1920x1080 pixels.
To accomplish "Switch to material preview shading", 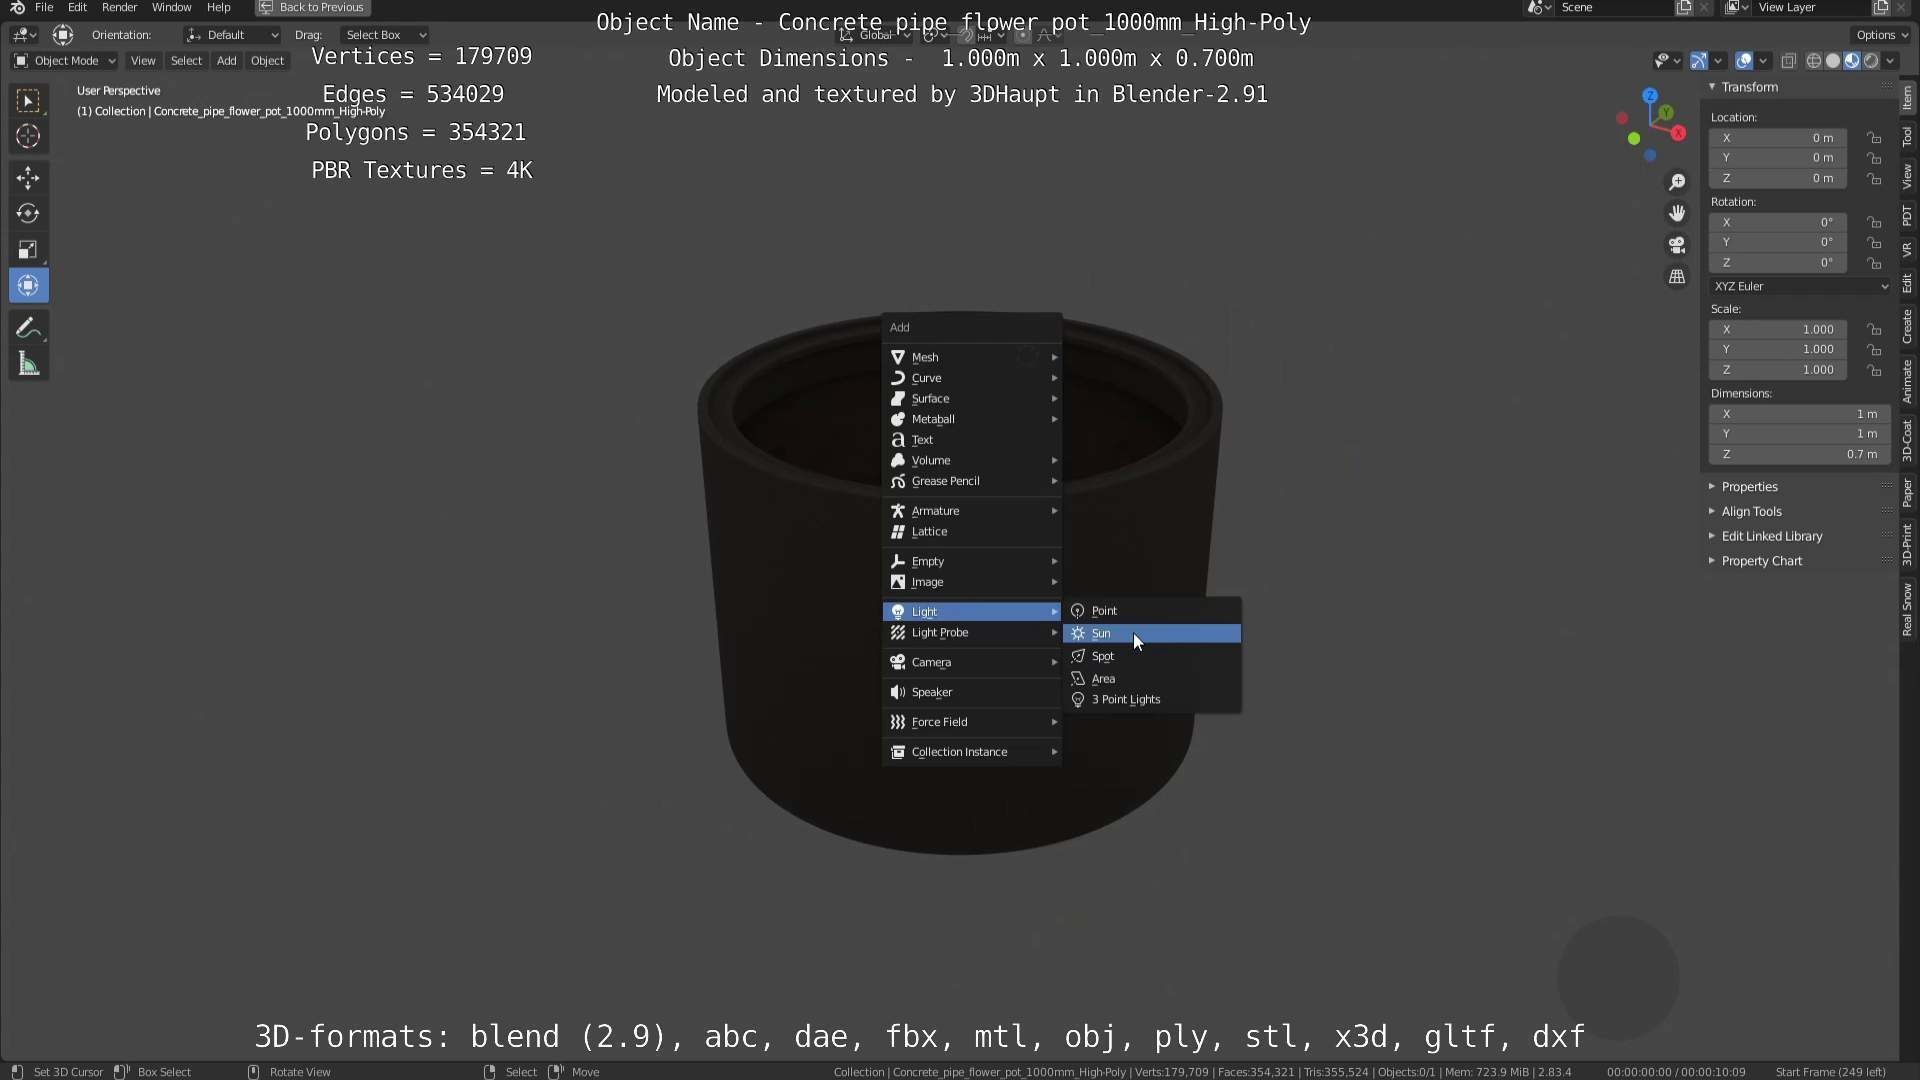I will (1852, 61).
